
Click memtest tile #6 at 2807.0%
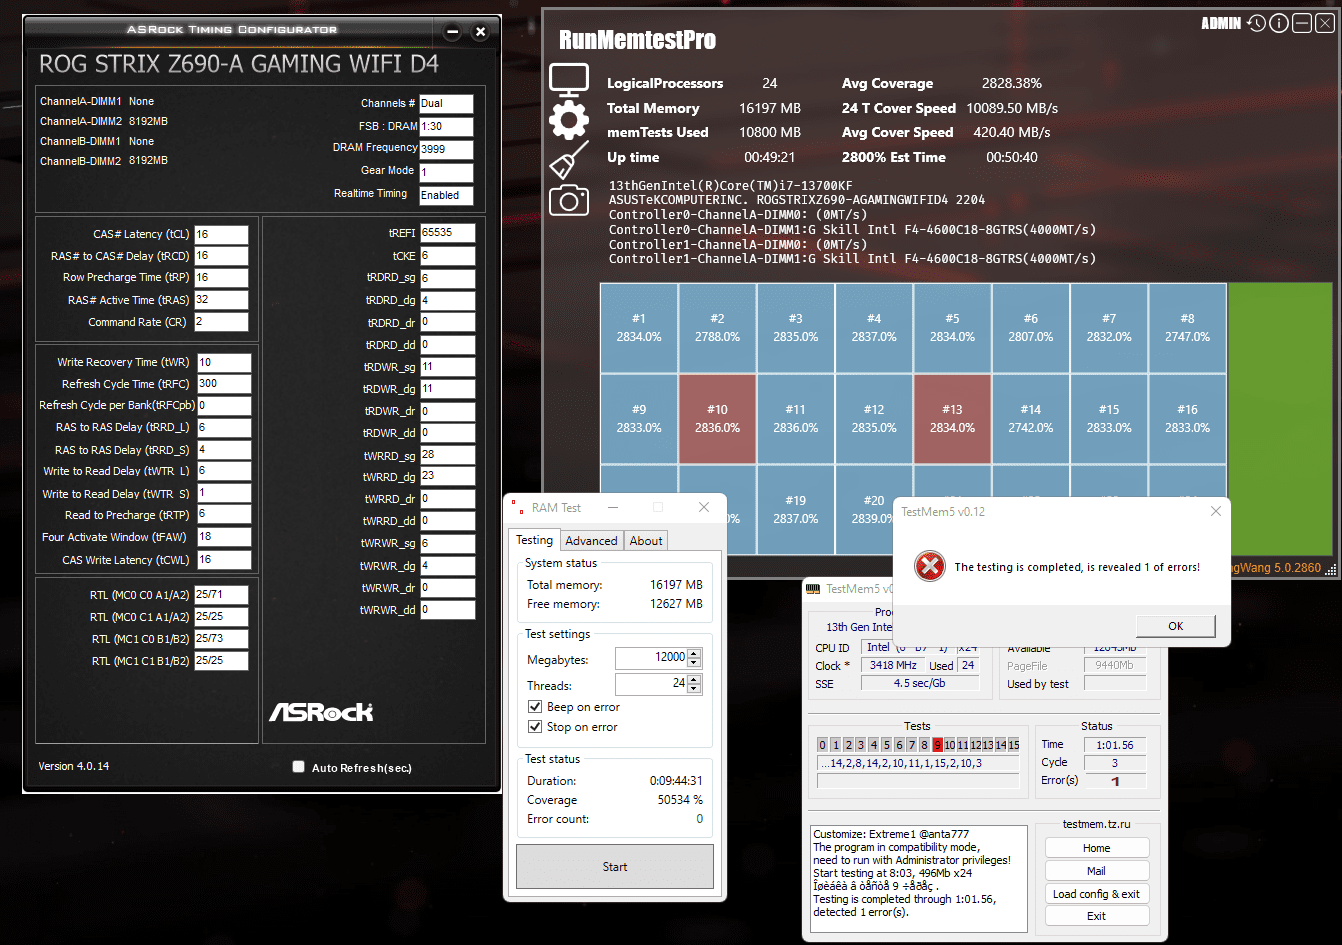pyautogui.click(x=1031, y=328)
